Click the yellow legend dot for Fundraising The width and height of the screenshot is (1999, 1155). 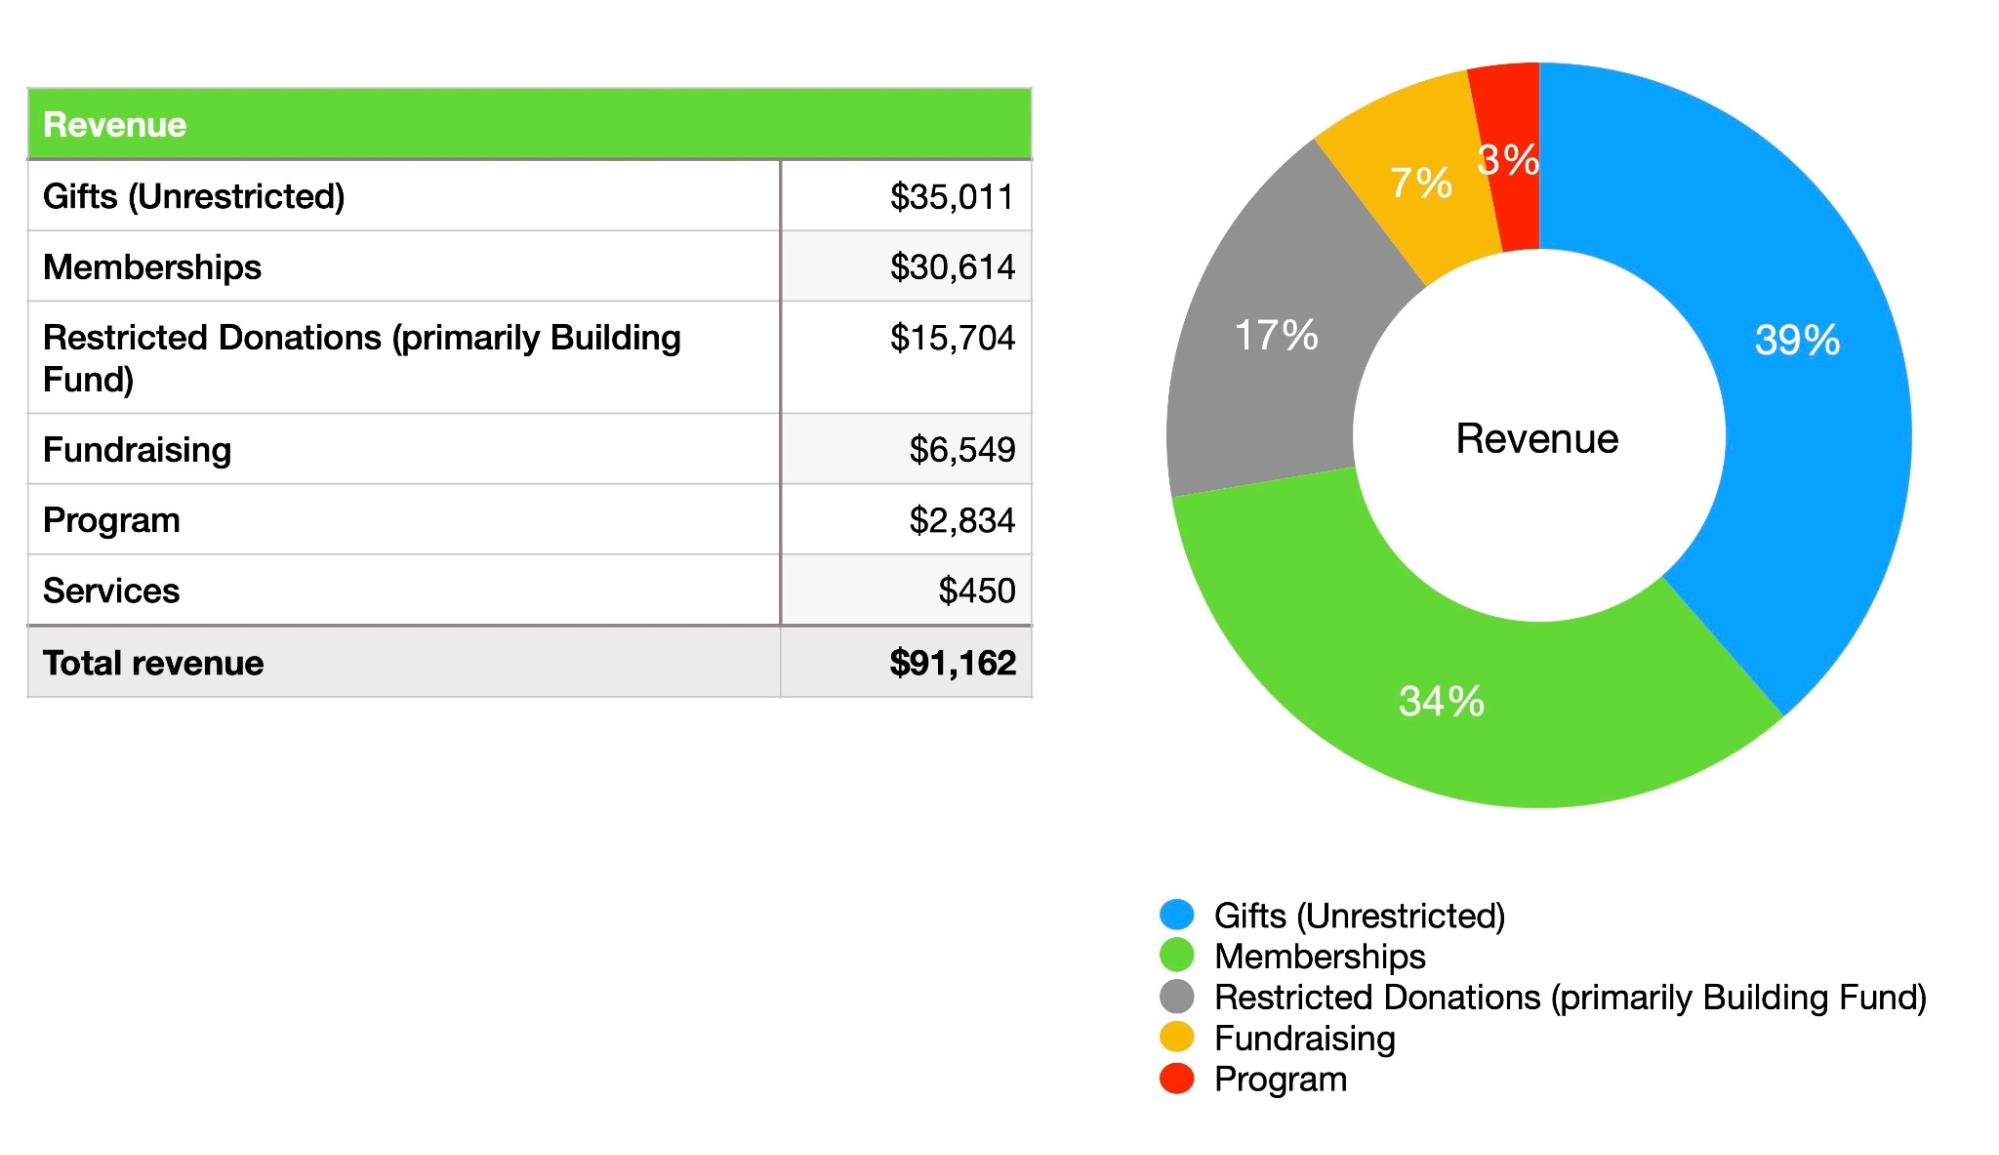(1177, 1038)
